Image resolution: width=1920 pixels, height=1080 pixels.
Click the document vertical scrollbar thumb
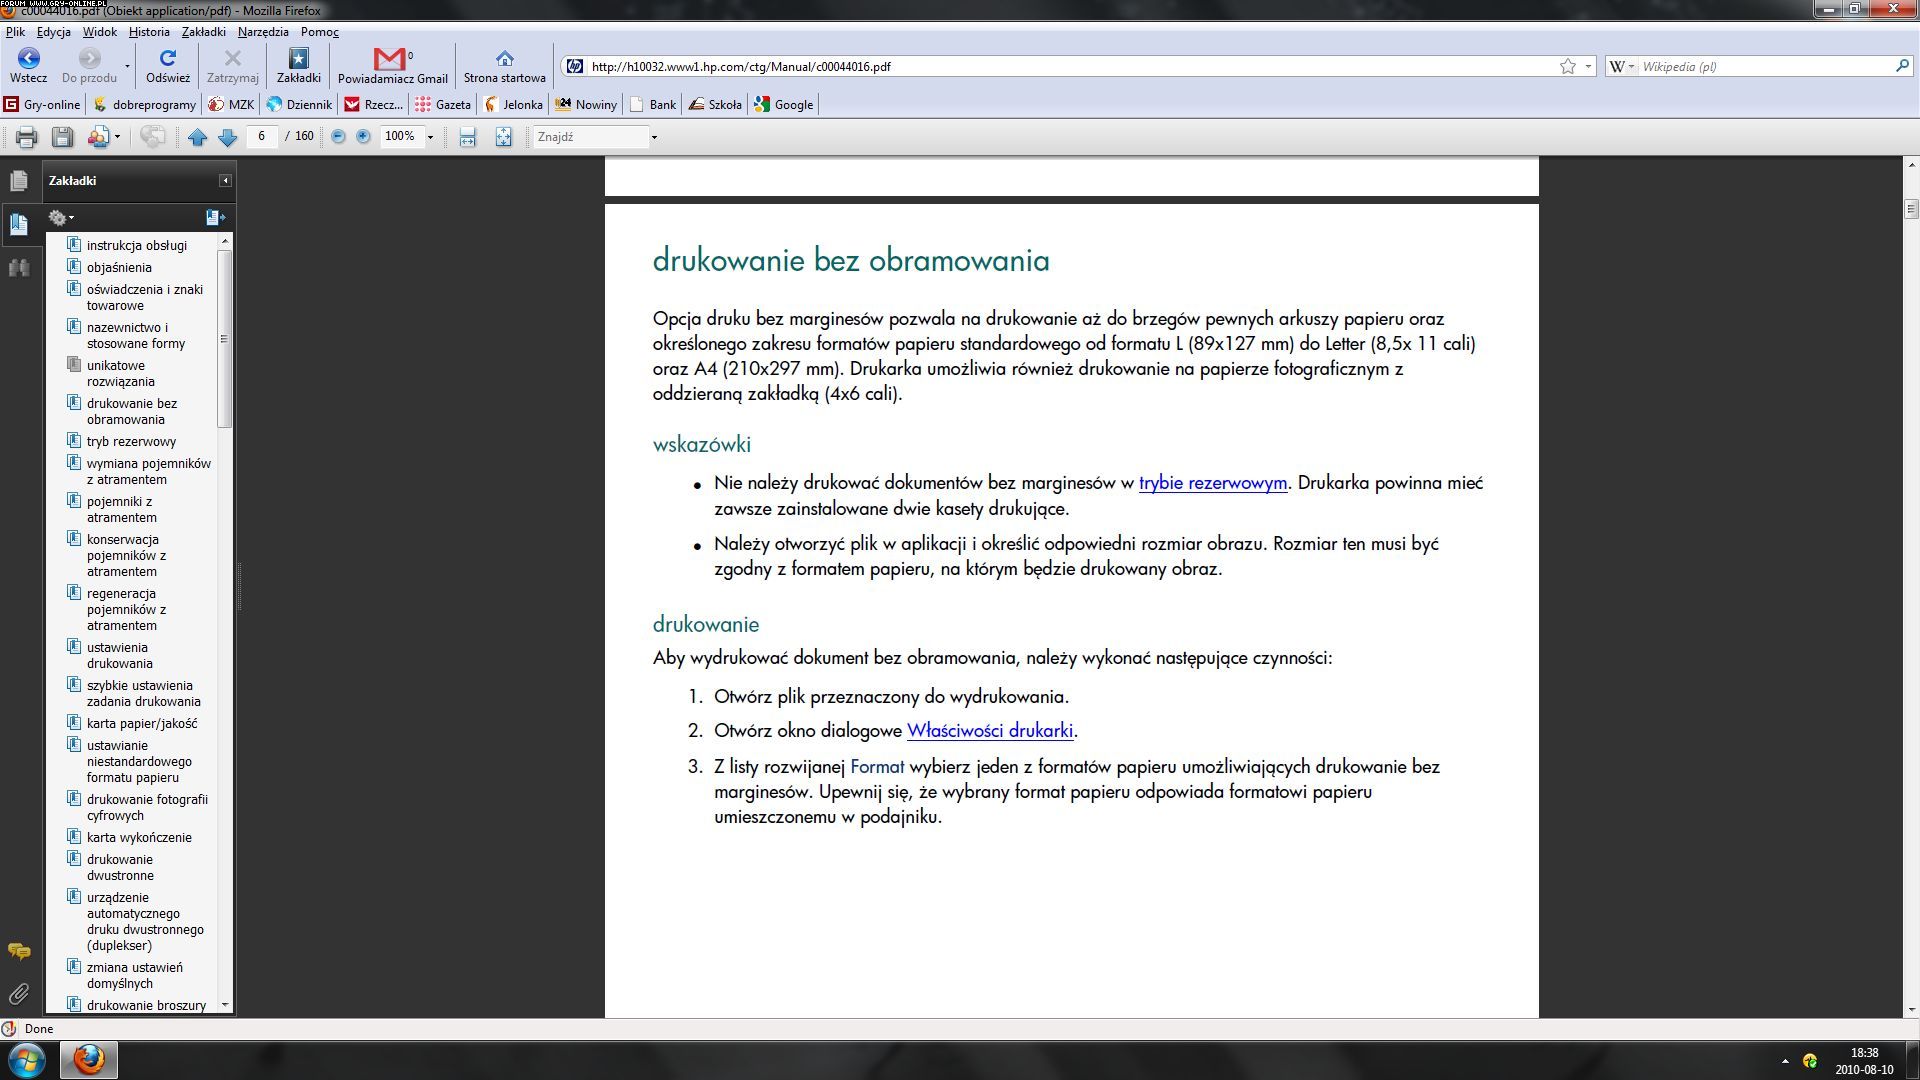(1911, 209)
